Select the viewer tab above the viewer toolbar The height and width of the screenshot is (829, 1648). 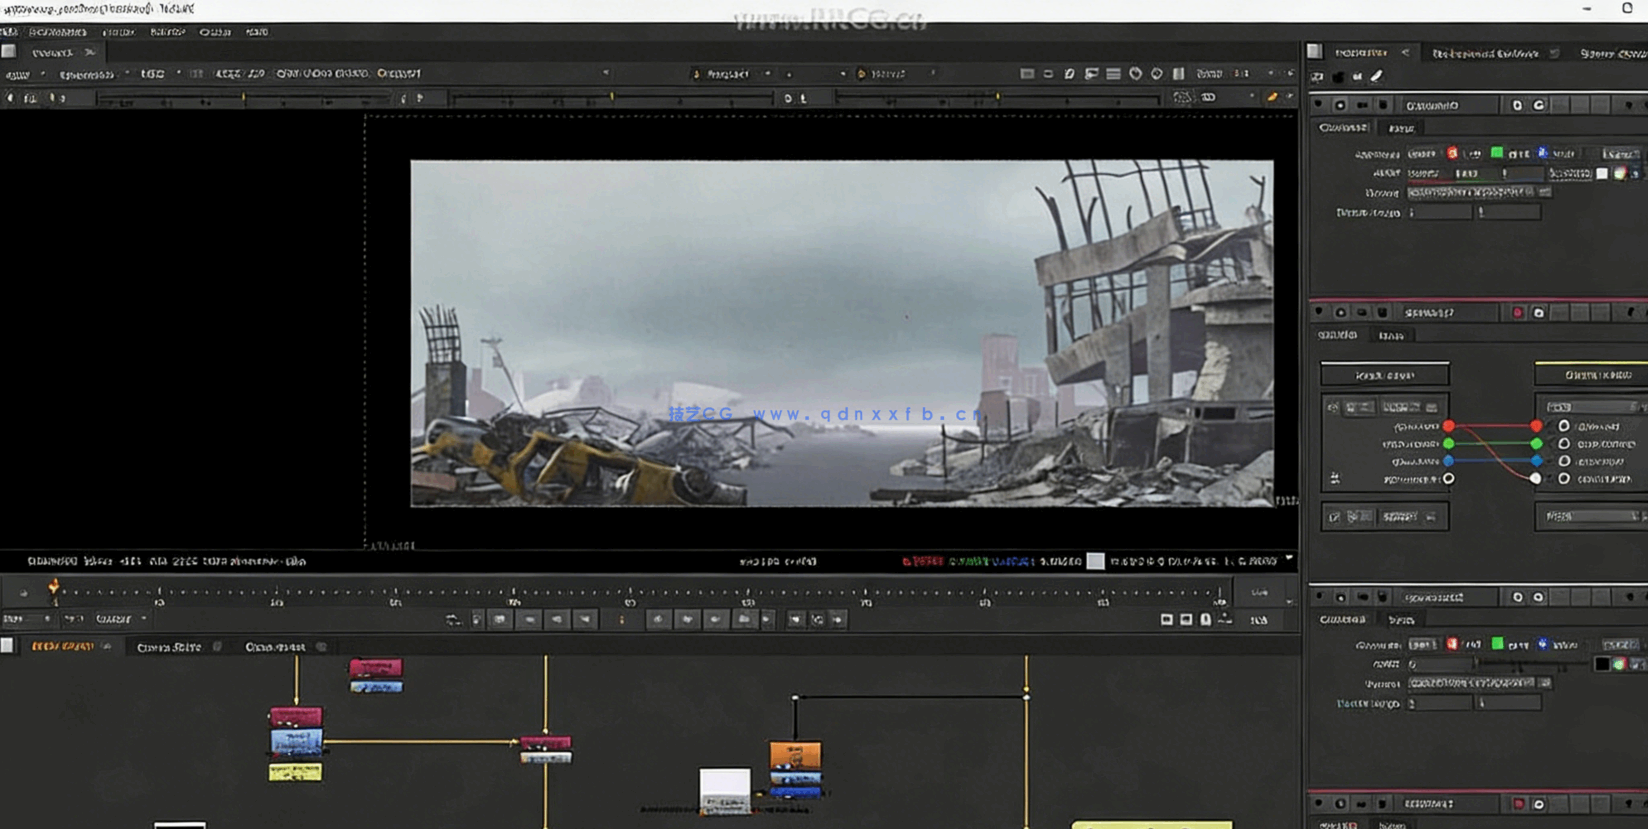(x=52, y=52)
